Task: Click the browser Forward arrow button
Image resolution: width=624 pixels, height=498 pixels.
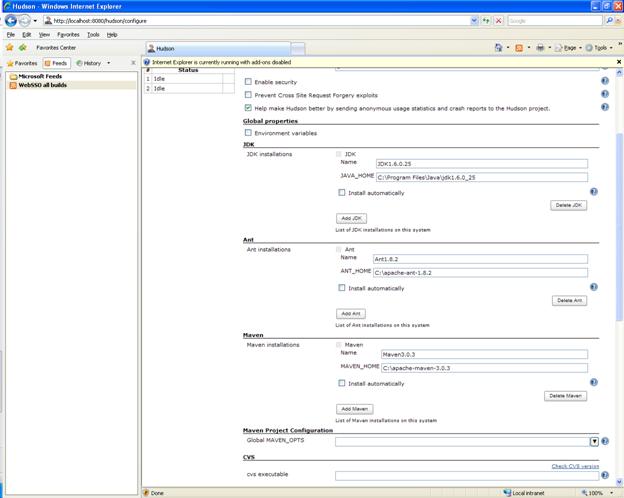Action: [25, 20]
